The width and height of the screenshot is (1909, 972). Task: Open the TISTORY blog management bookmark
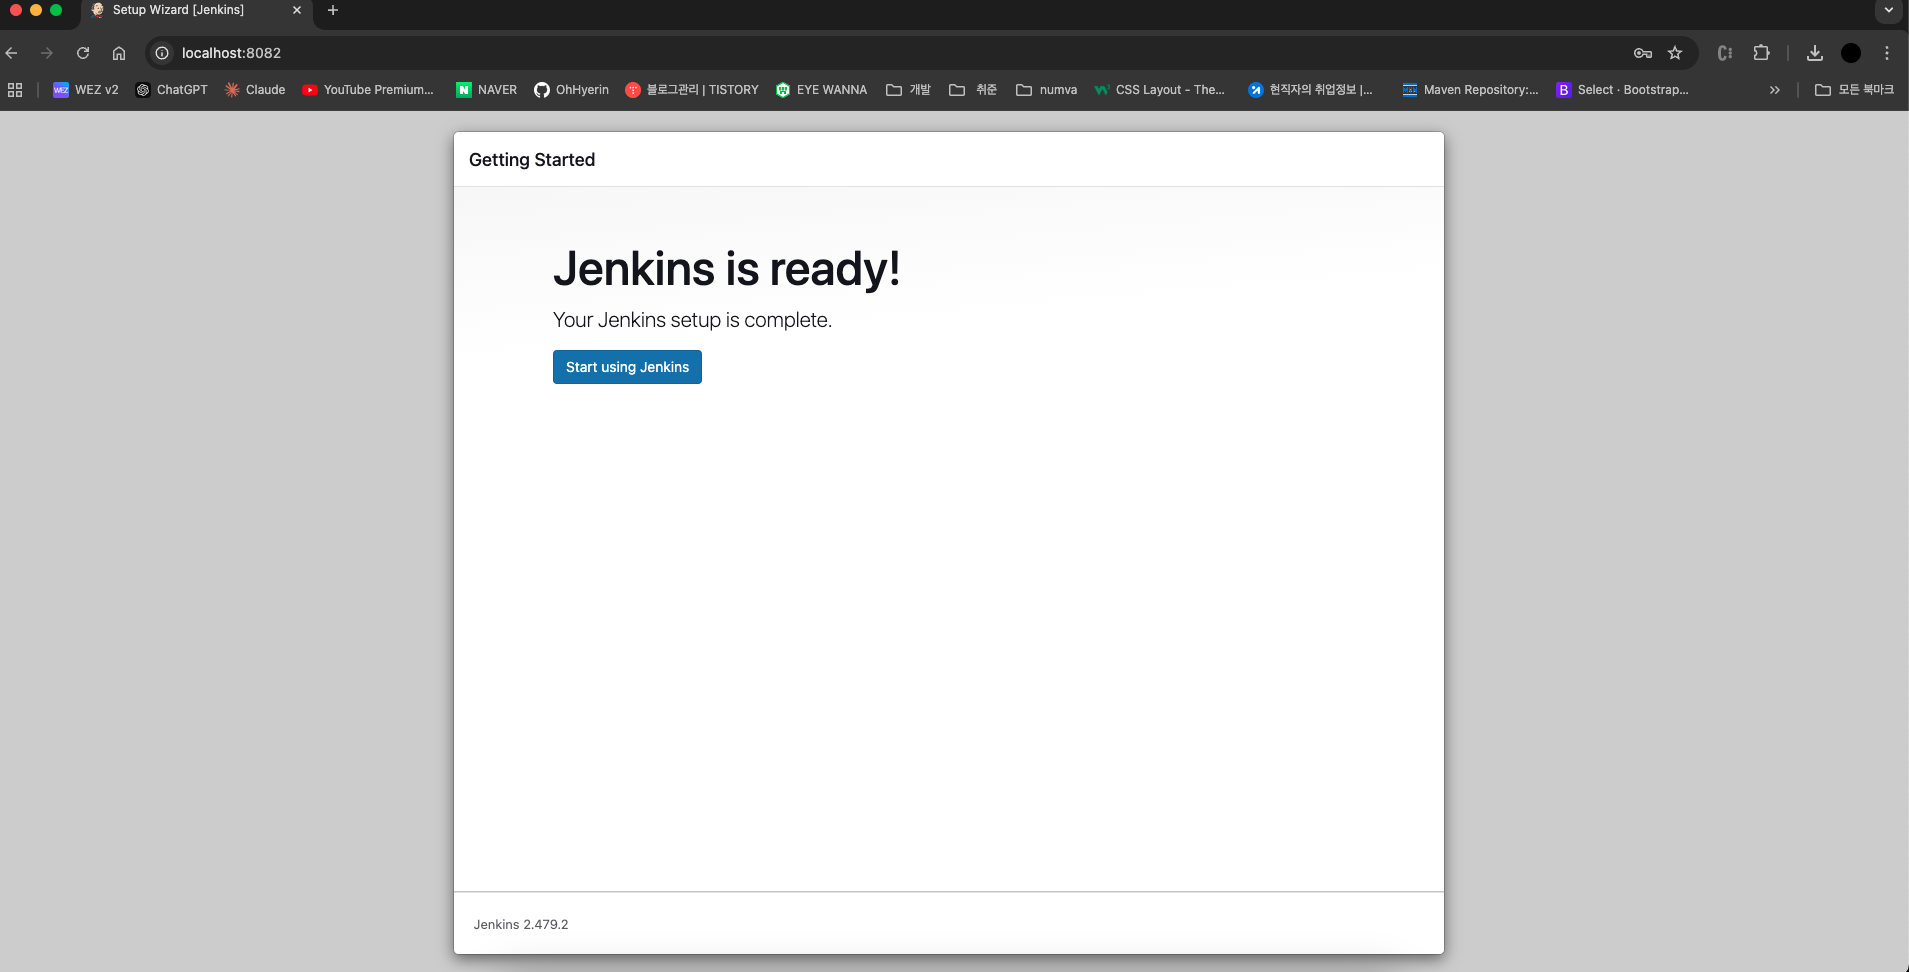(x=692, y=90)
